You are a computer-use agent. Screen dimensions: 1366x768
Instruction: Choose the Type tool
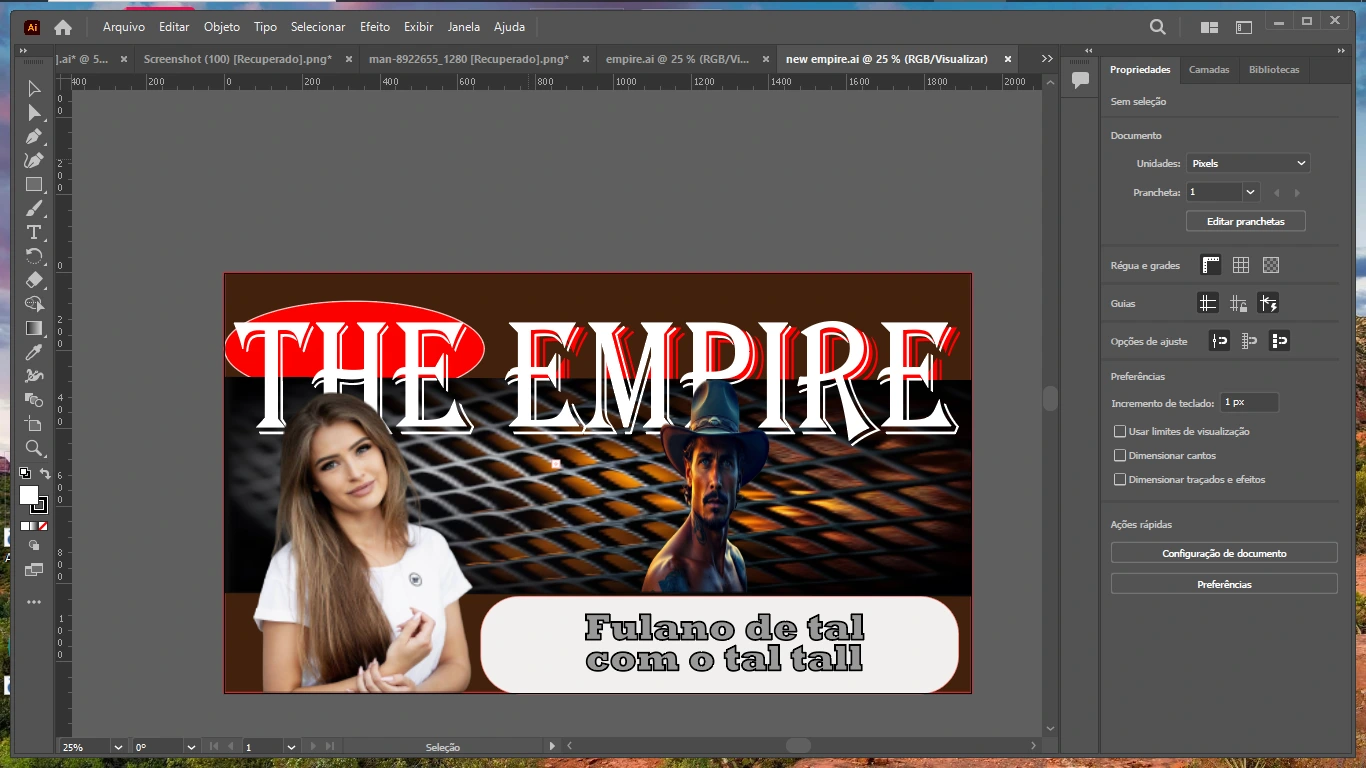coord(34,232)
